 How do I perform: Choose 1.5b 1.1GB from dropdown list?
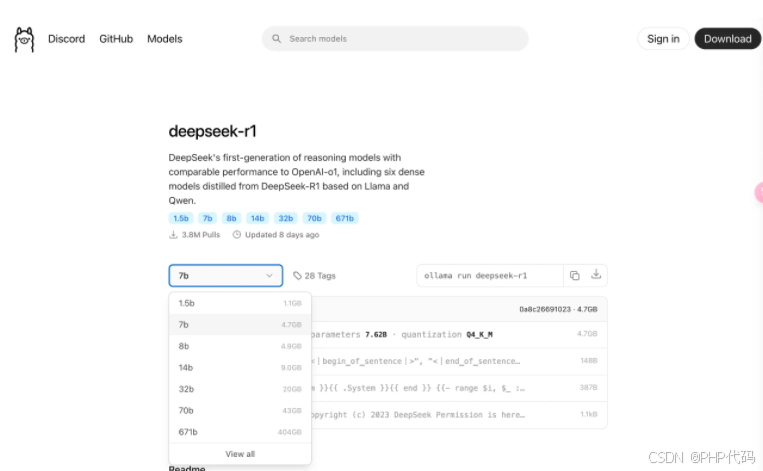pos(240,303)
